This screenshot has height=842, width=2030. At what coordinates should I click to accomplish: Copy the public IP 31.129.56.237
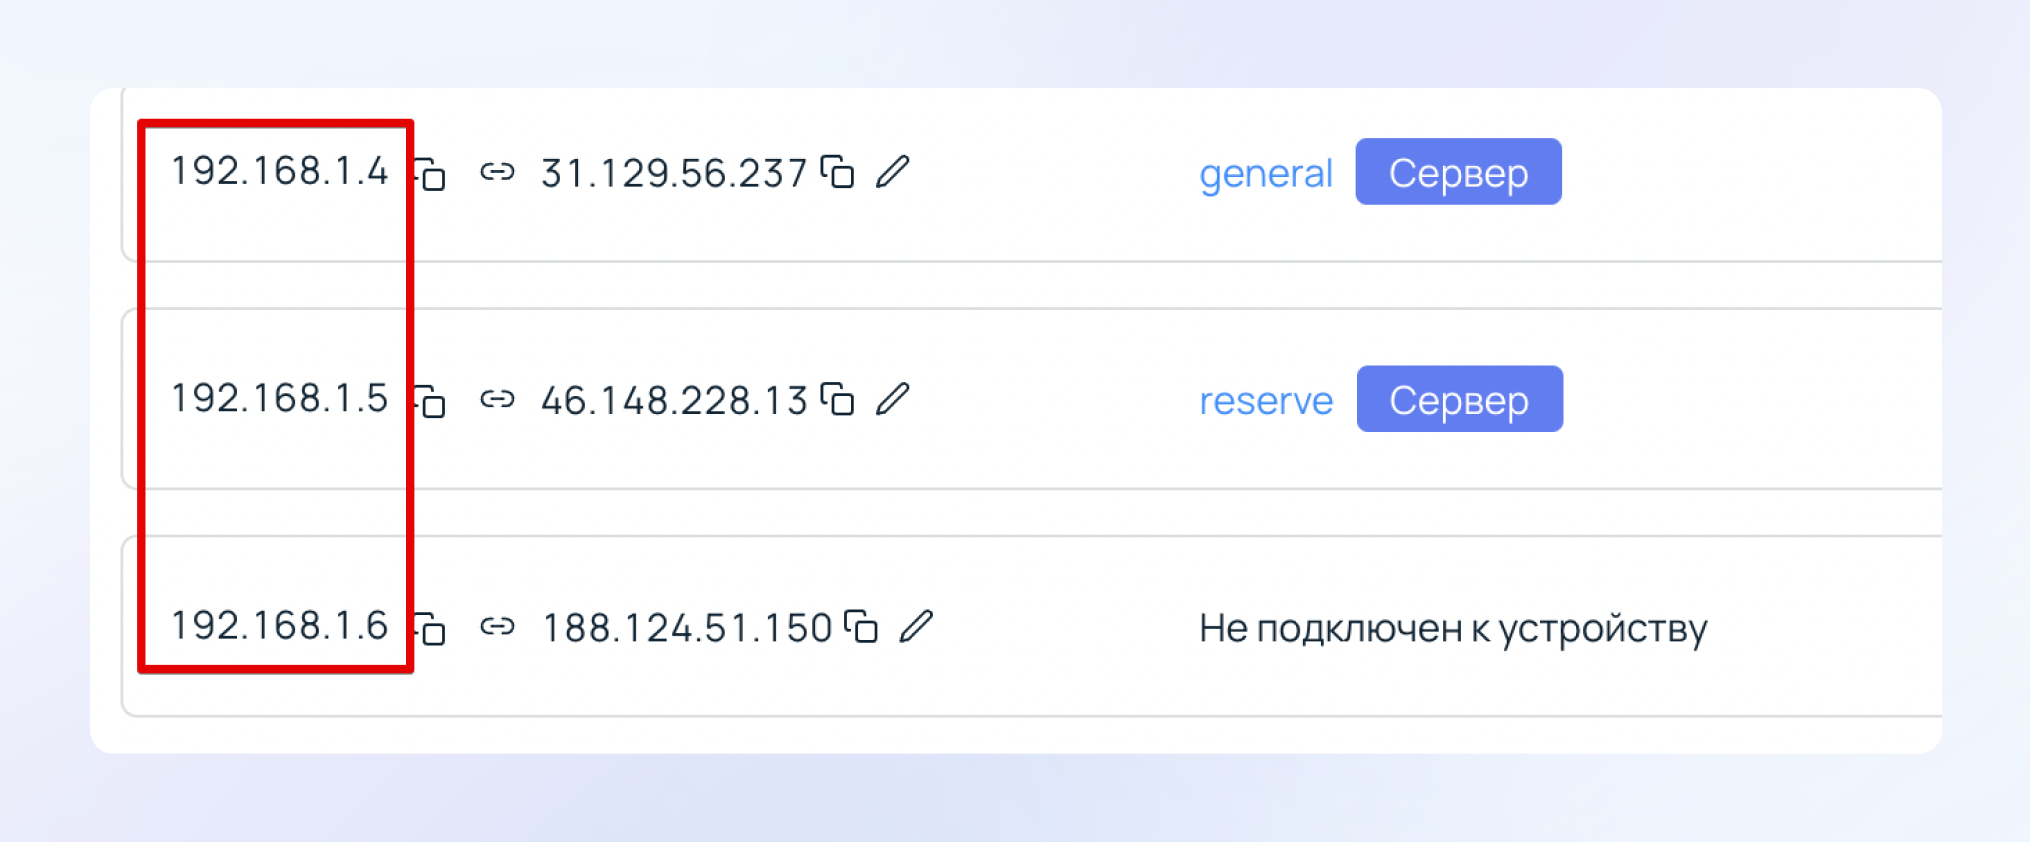point(838,173)
